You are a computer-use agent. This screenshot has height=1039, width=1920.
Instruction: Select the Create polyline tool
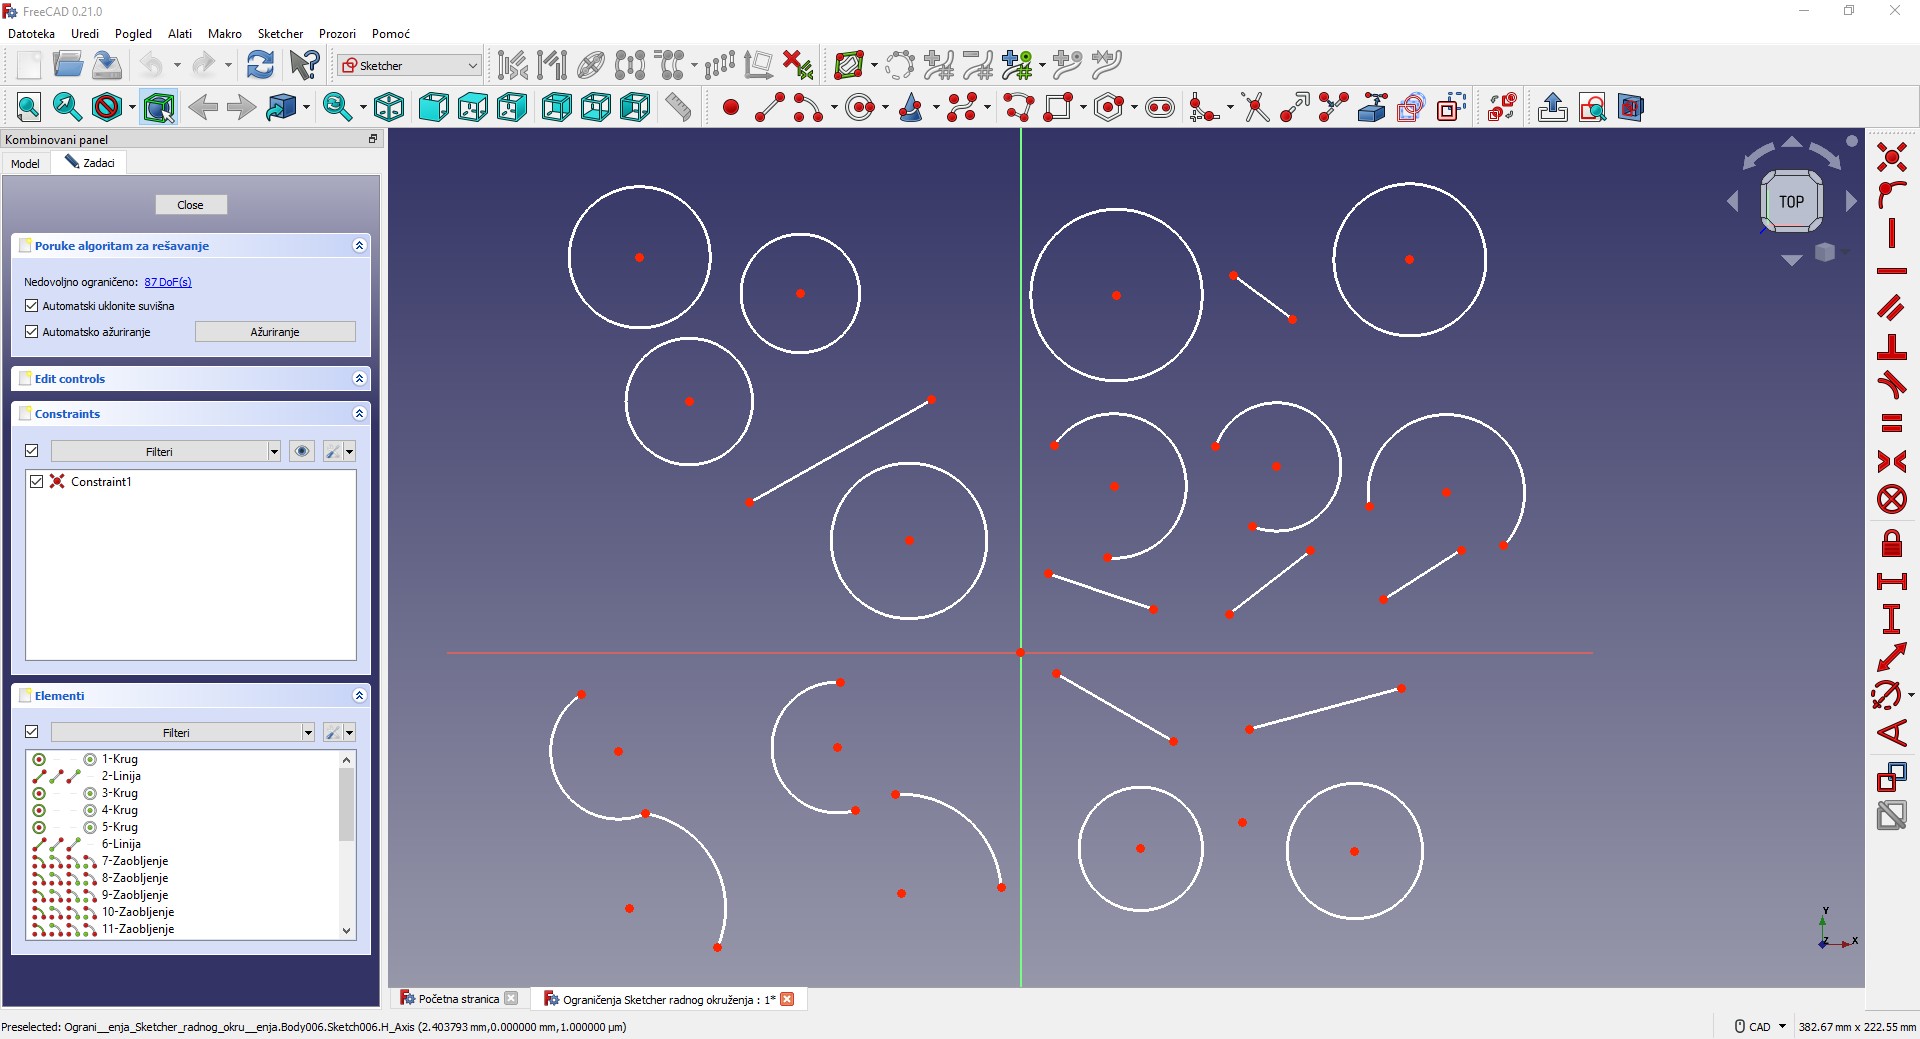click(1019, 107)
